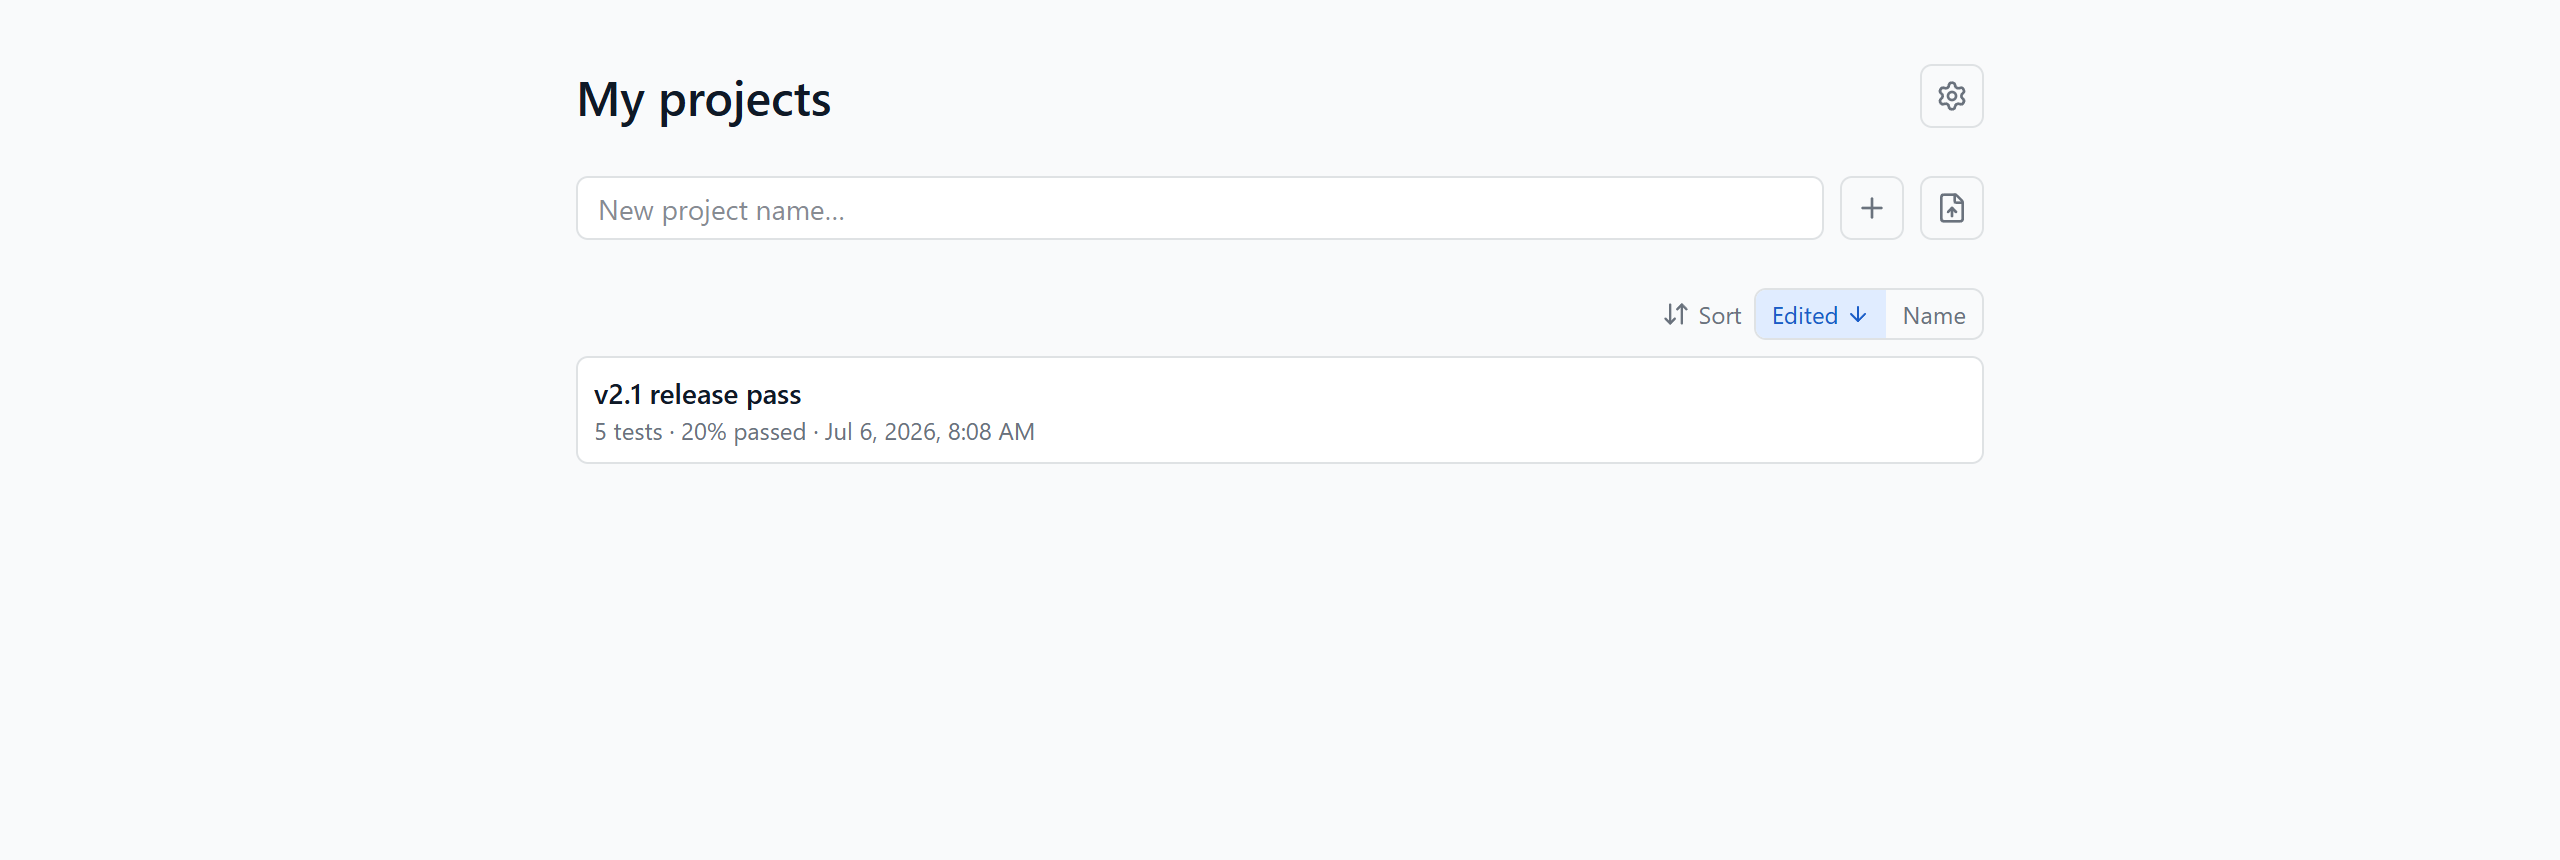The width and height of the screenshot is (2560, 860).
Task: Open settings via the gear icon
Action: [1951, 96]
